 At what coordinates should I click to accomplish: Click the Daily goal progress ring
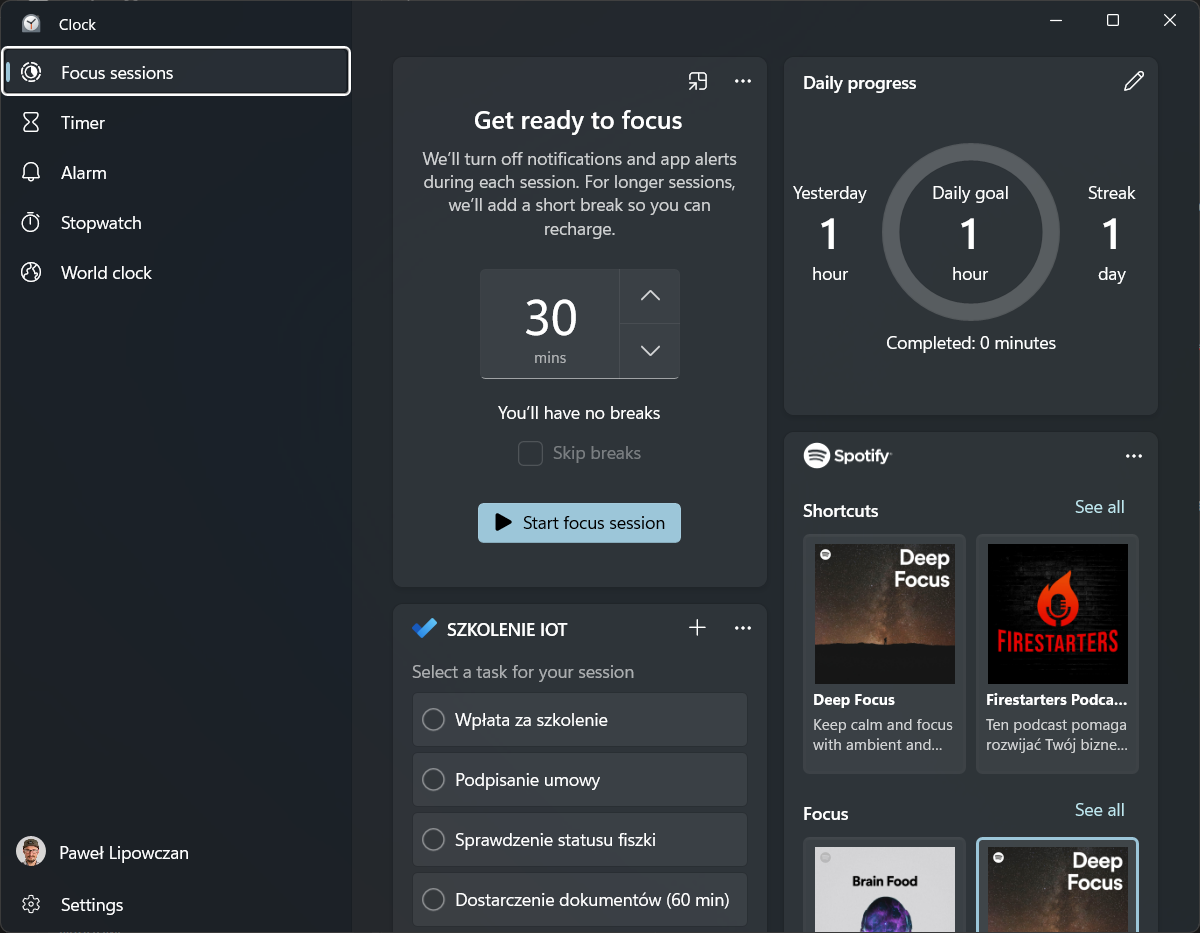coord(970,232)
